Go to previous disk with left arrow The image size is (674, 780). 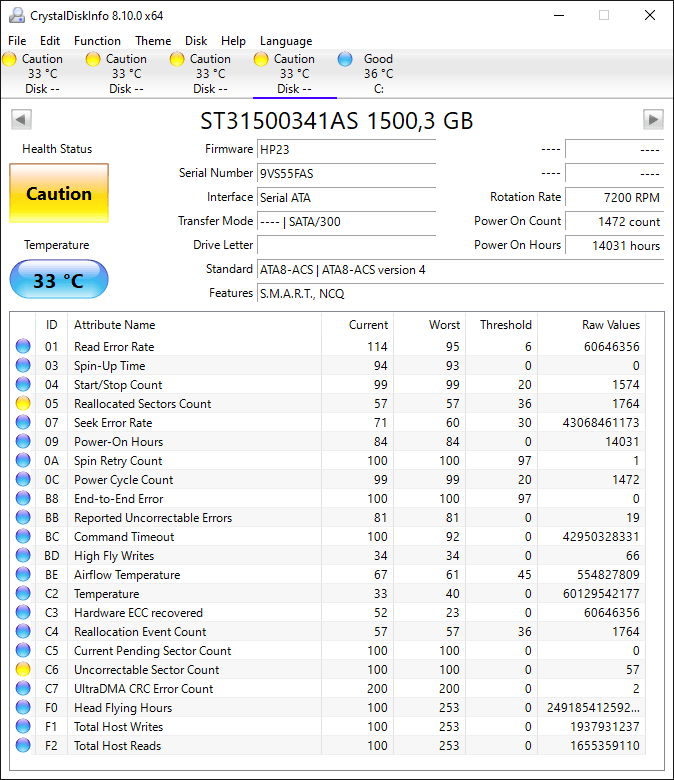[21, 119]
